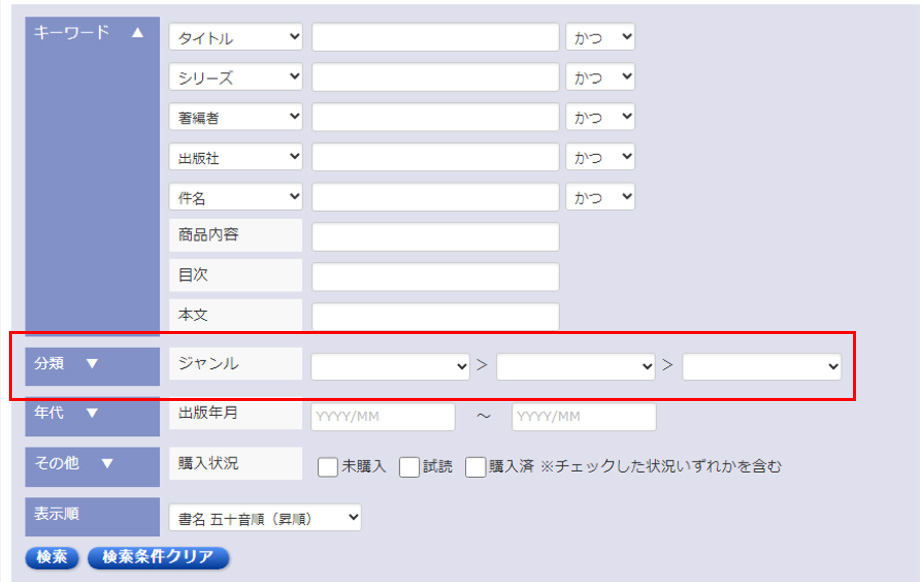
Task: Check the 購入済 checkbox
Action: pyautogui.click(x=475, y=467)
